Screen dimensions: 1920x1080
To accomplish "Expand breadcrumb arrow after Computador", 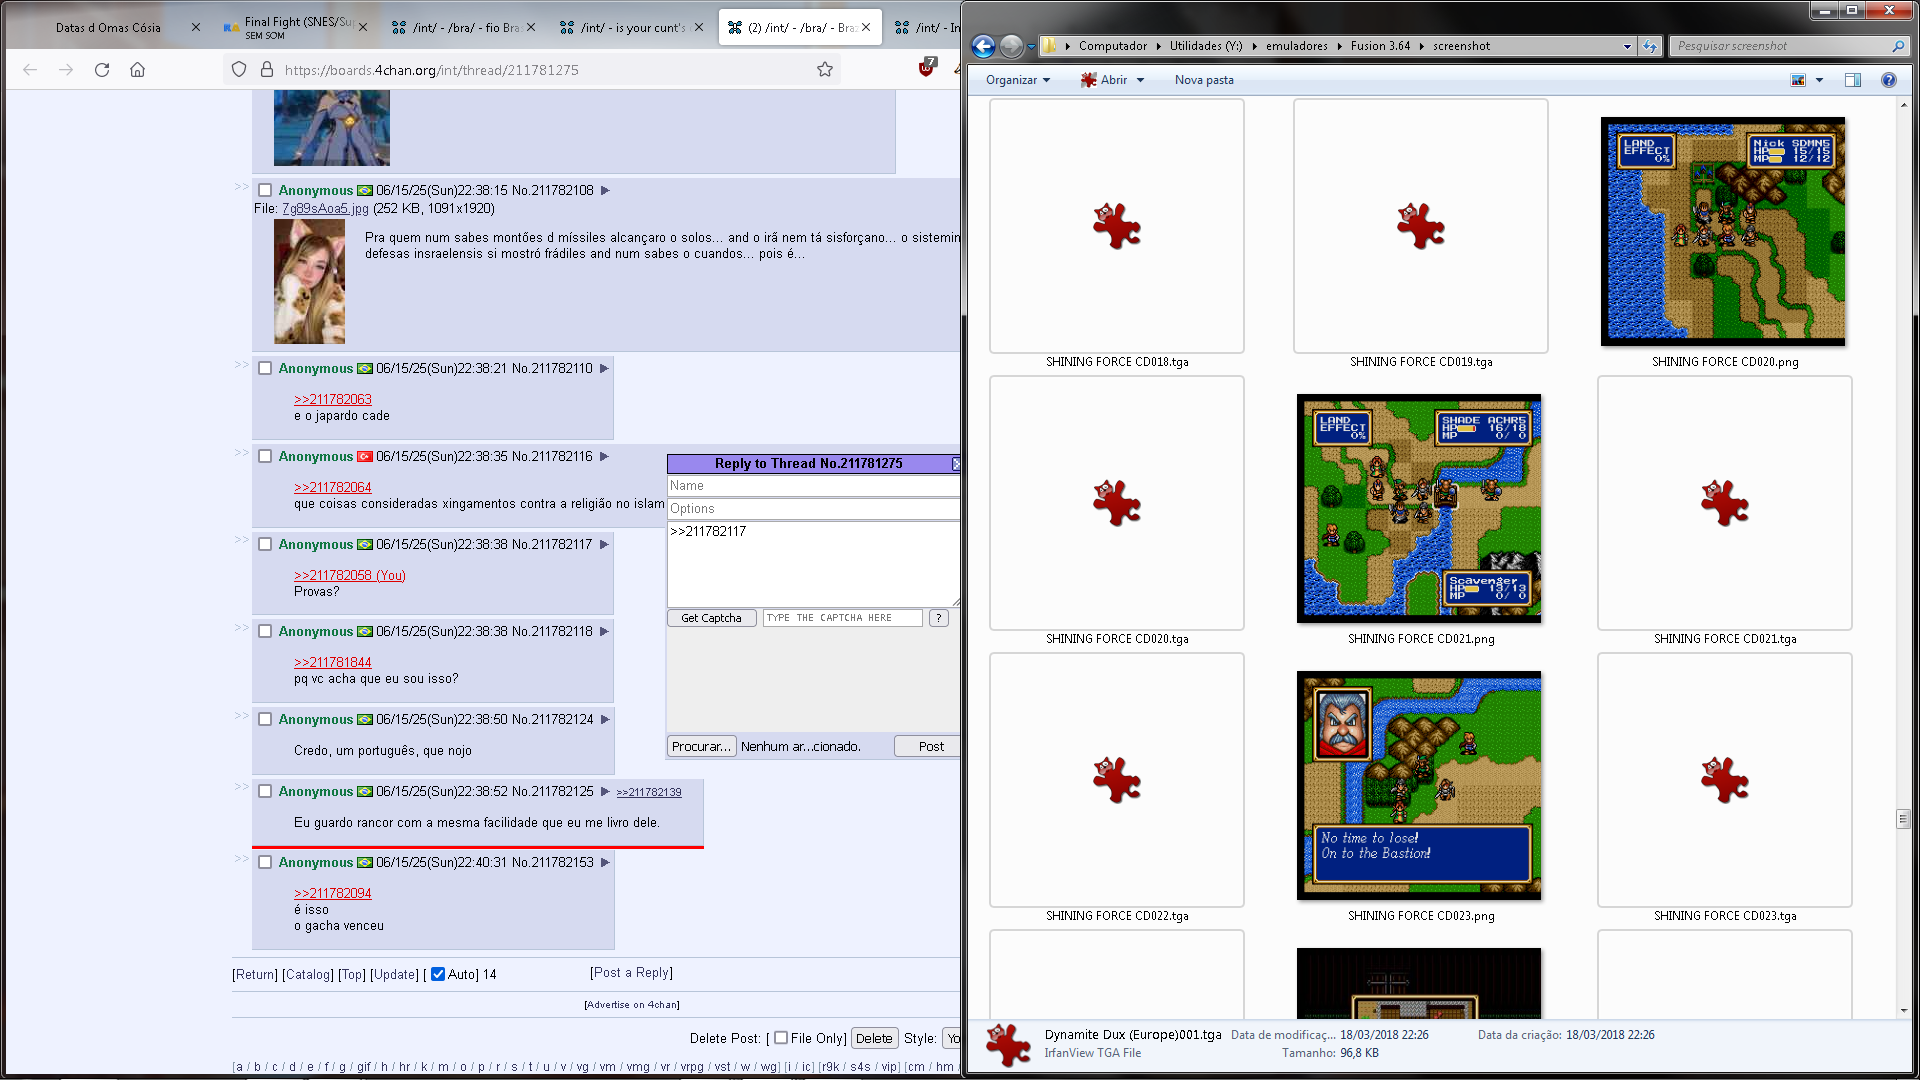I will click(1158, 46).
